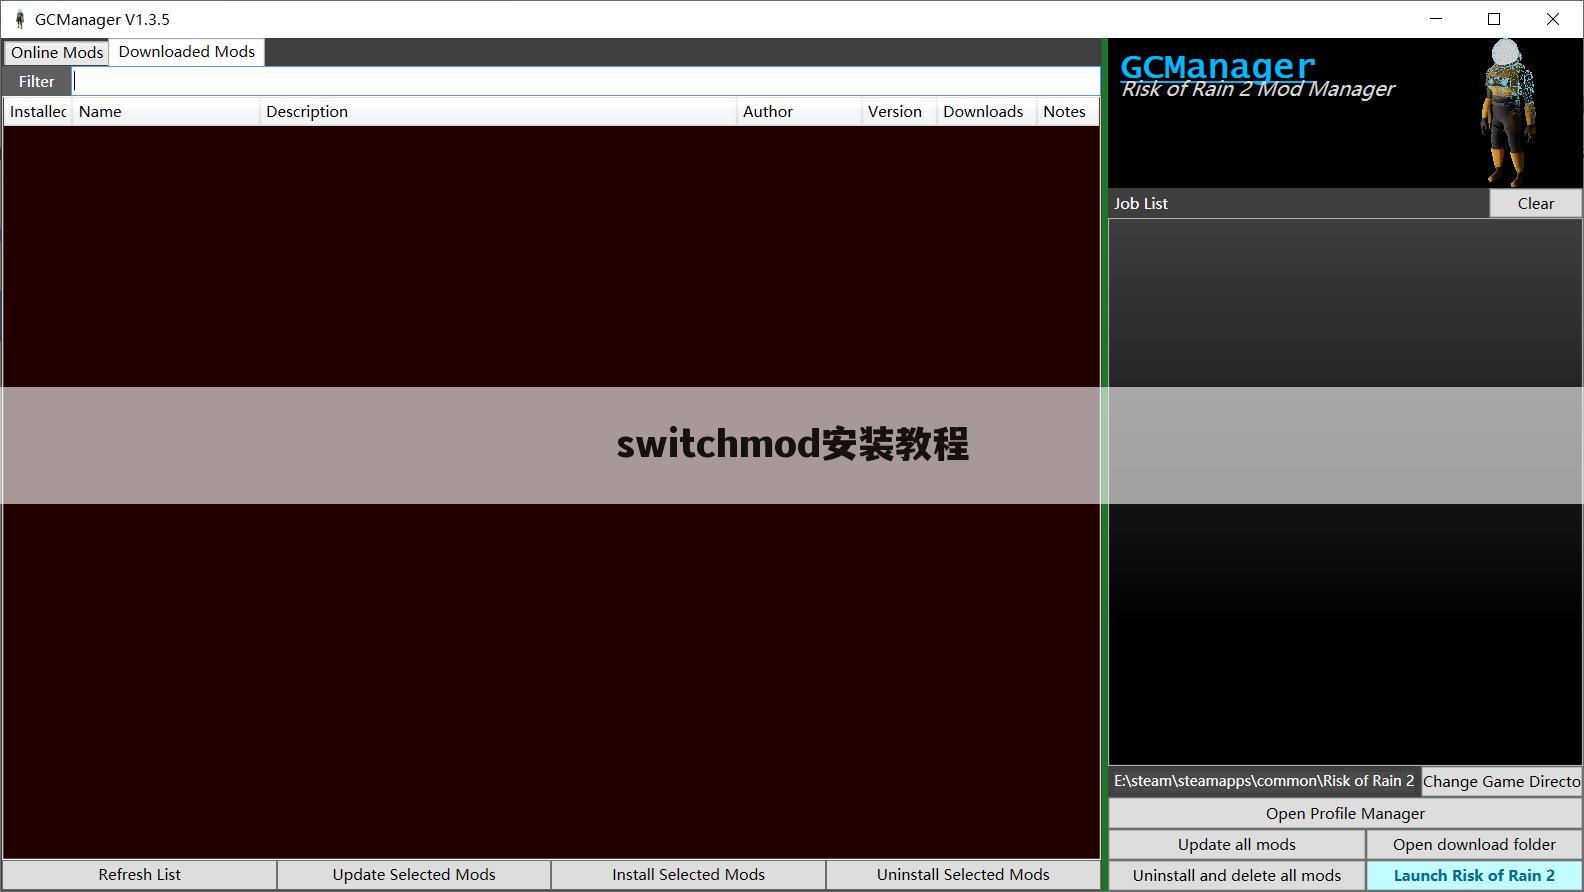Open the Profile Manager
This screenshot has width=1584, height=892.
point(1345,813)
